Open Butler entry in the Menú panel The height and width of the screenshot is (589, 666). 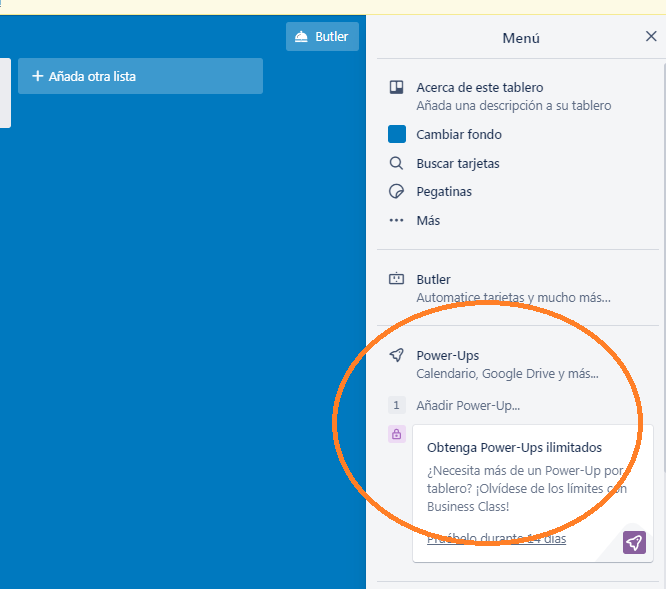(x=433, y=279)
